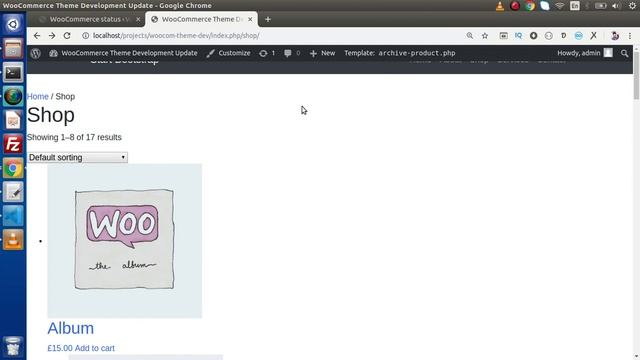Screen dimensions: 640x360
Task: Select the WooCommerce Theme Dev tab
Action: click(202, 19)
